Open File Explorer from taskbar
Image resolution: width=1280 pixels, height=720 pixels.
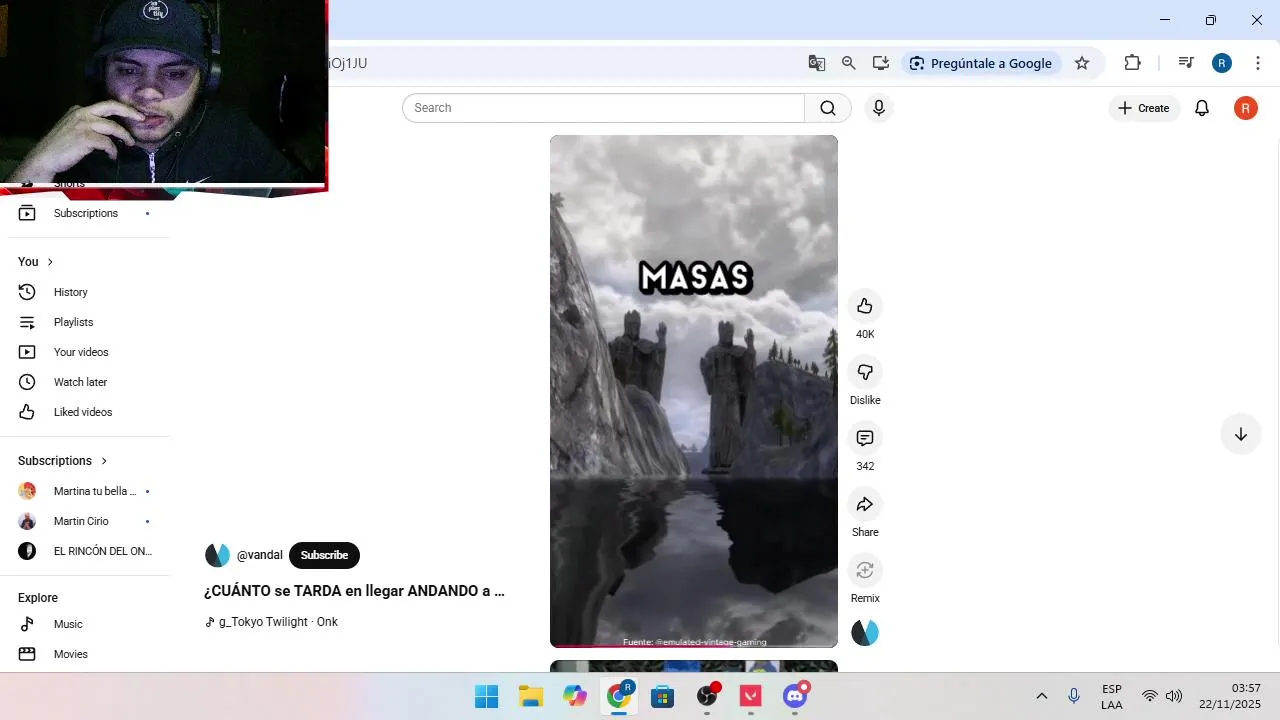click(531, 696)
